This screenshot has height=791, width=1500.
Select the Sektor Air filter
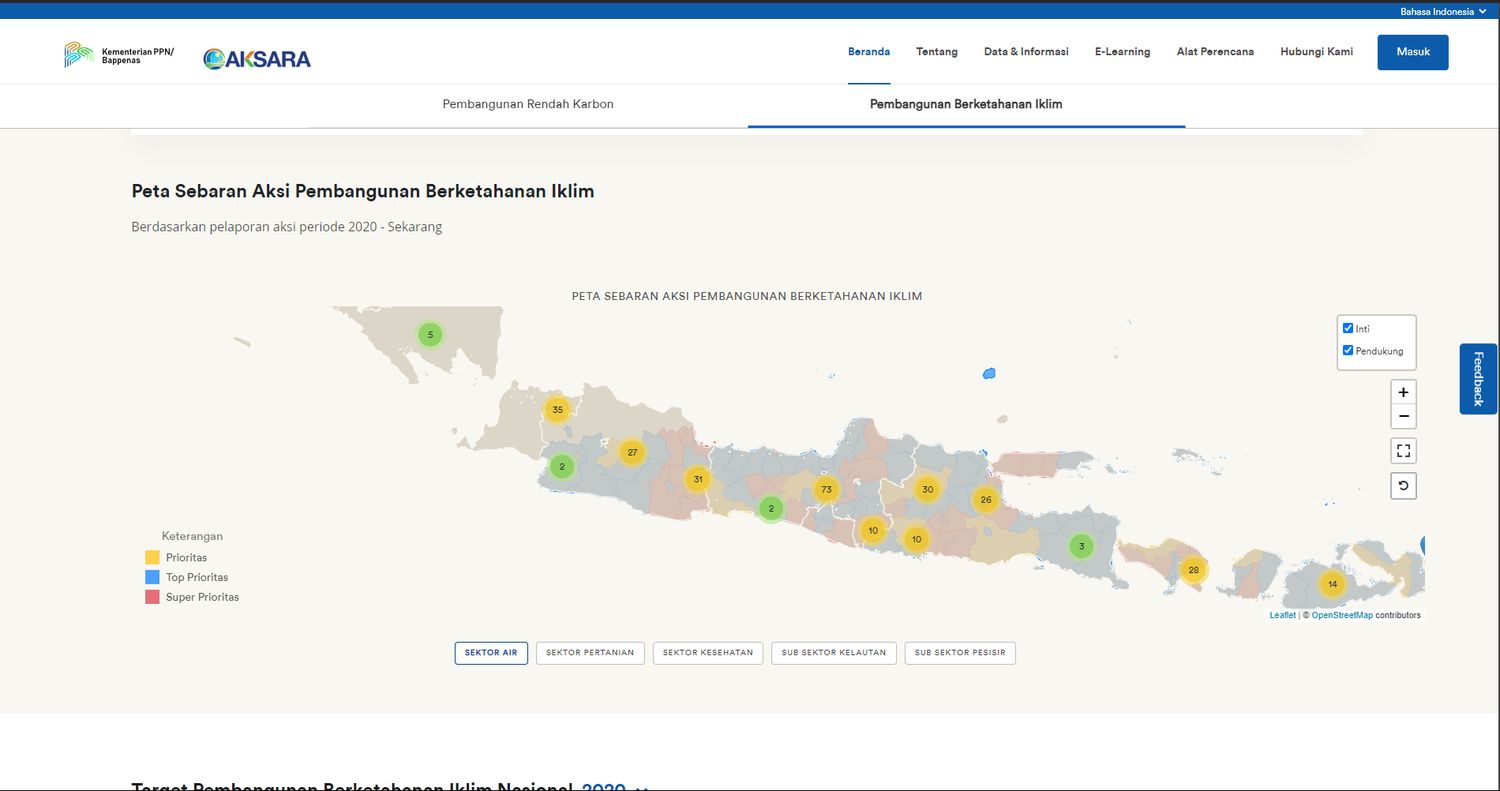[x=491, y=653]
